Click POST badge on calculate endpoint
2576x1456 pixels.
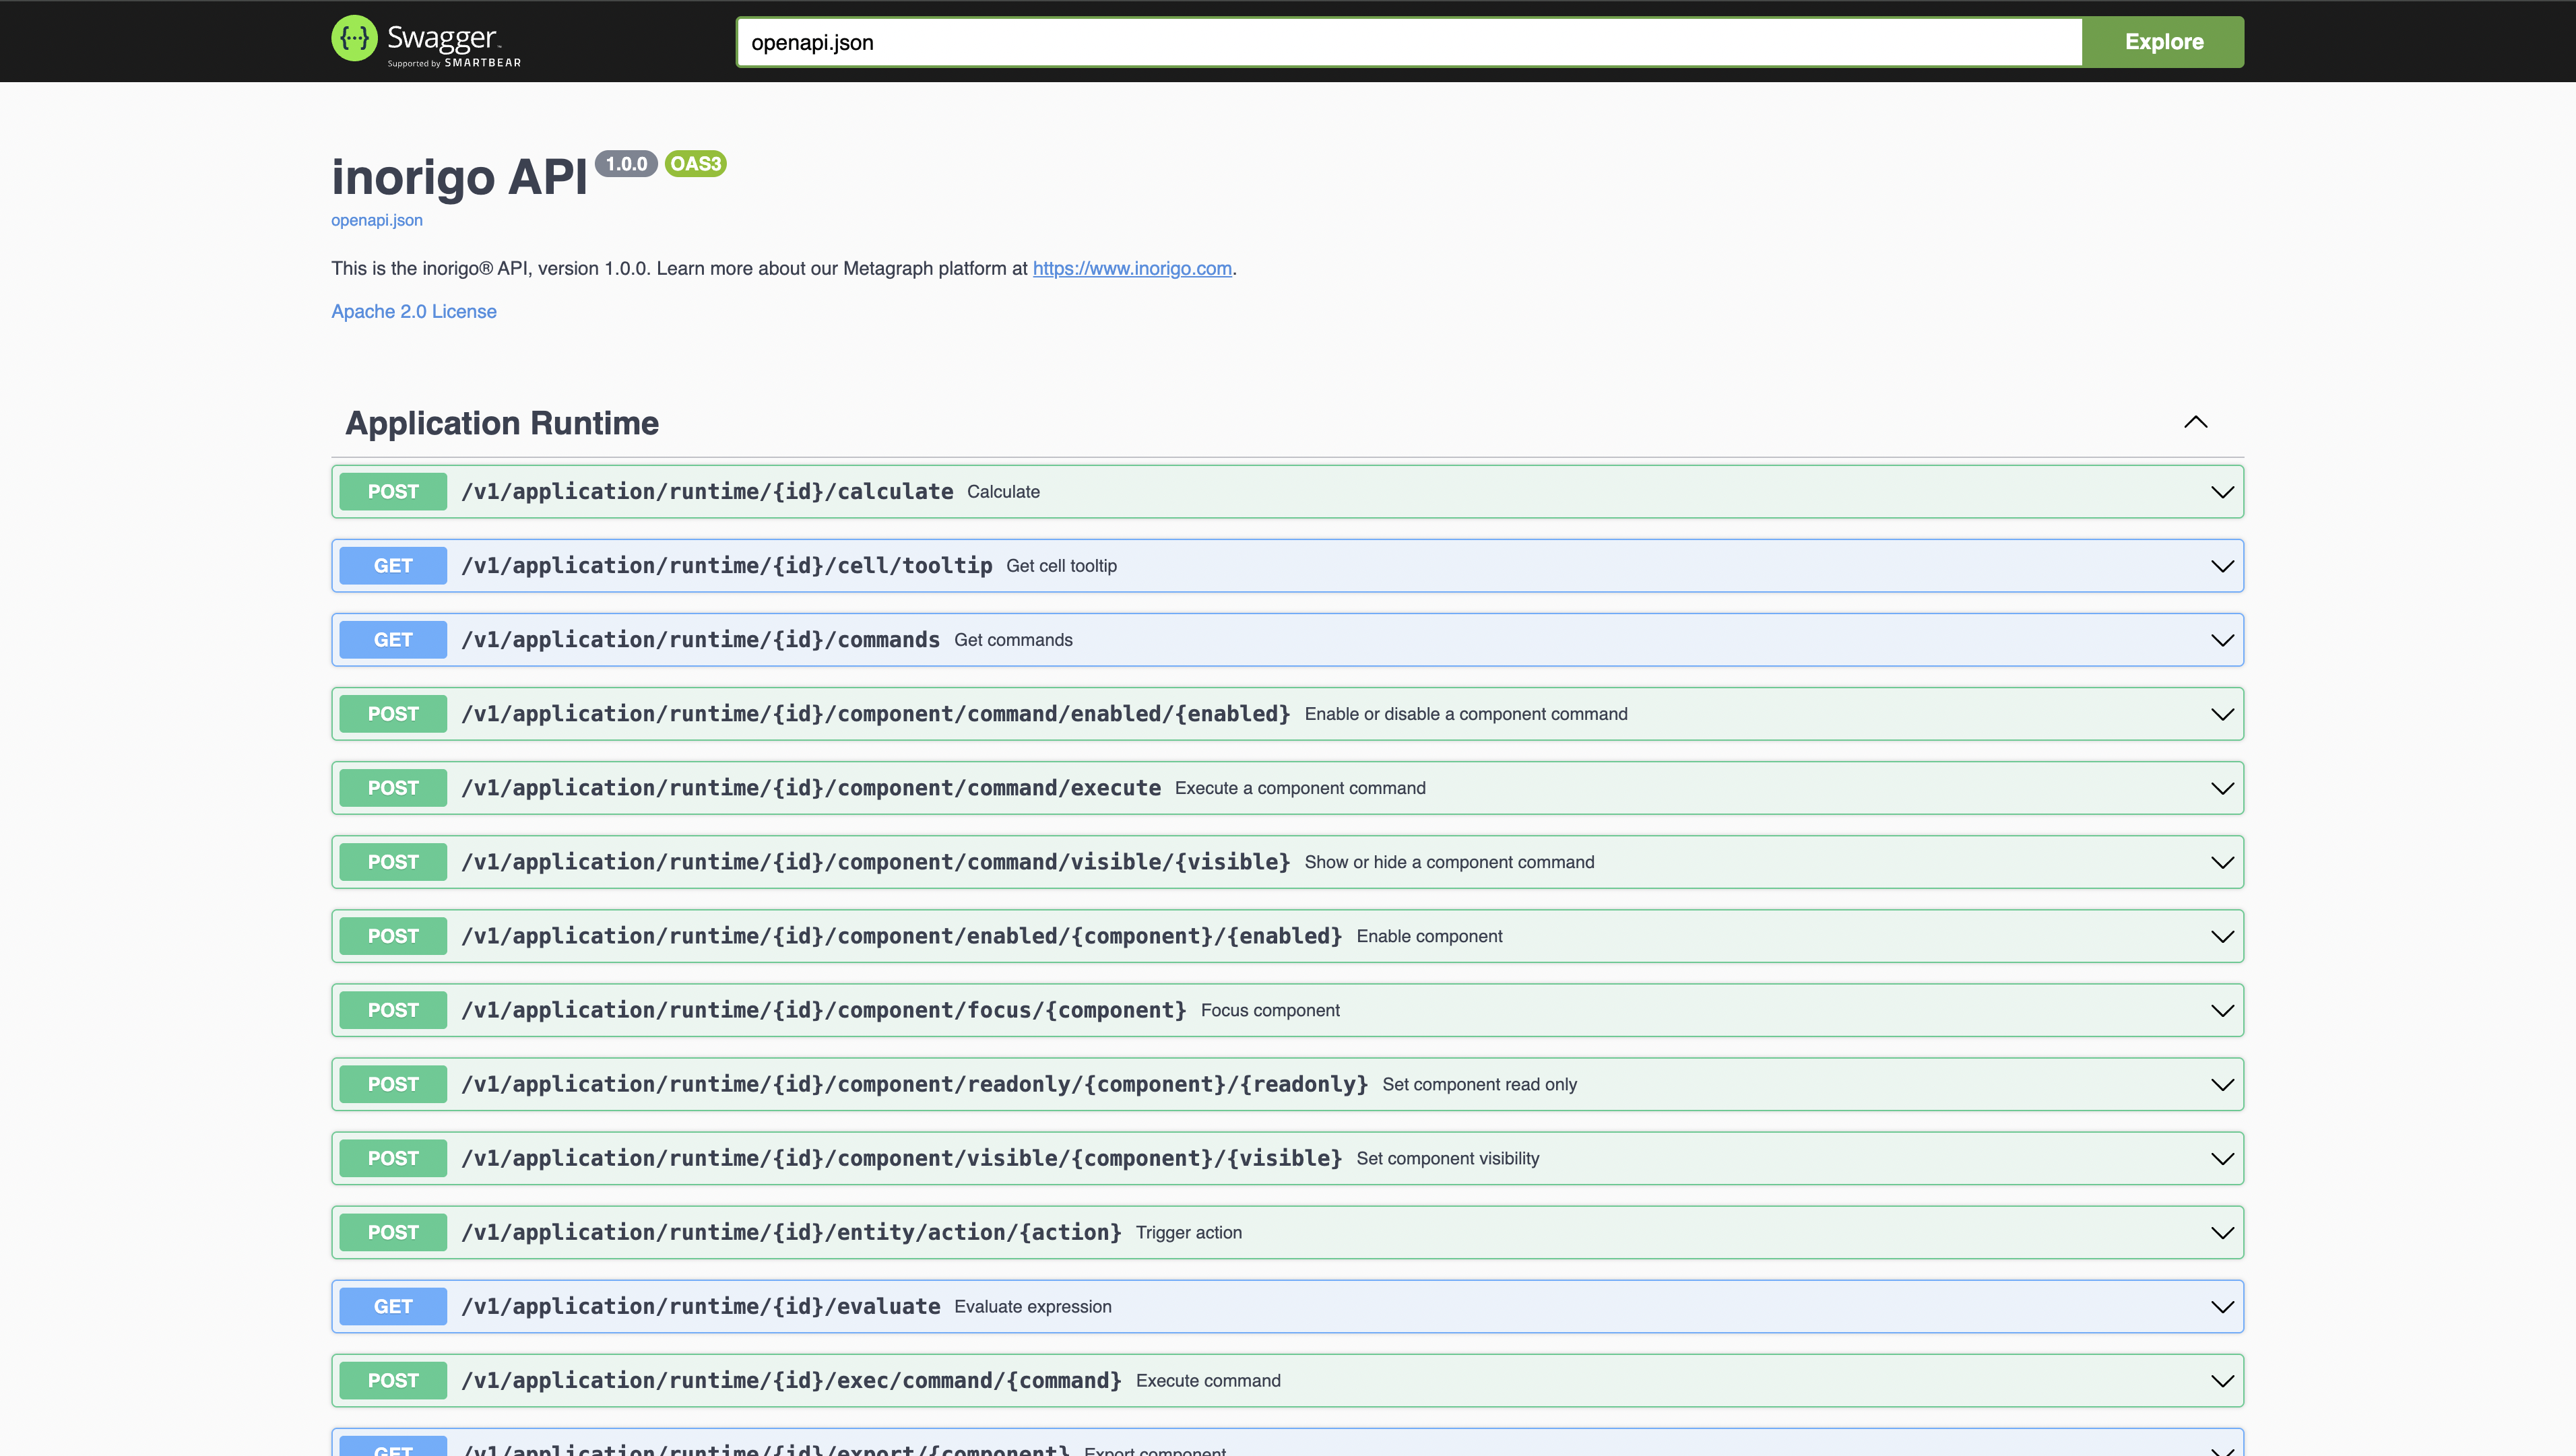tap(393, 492)
